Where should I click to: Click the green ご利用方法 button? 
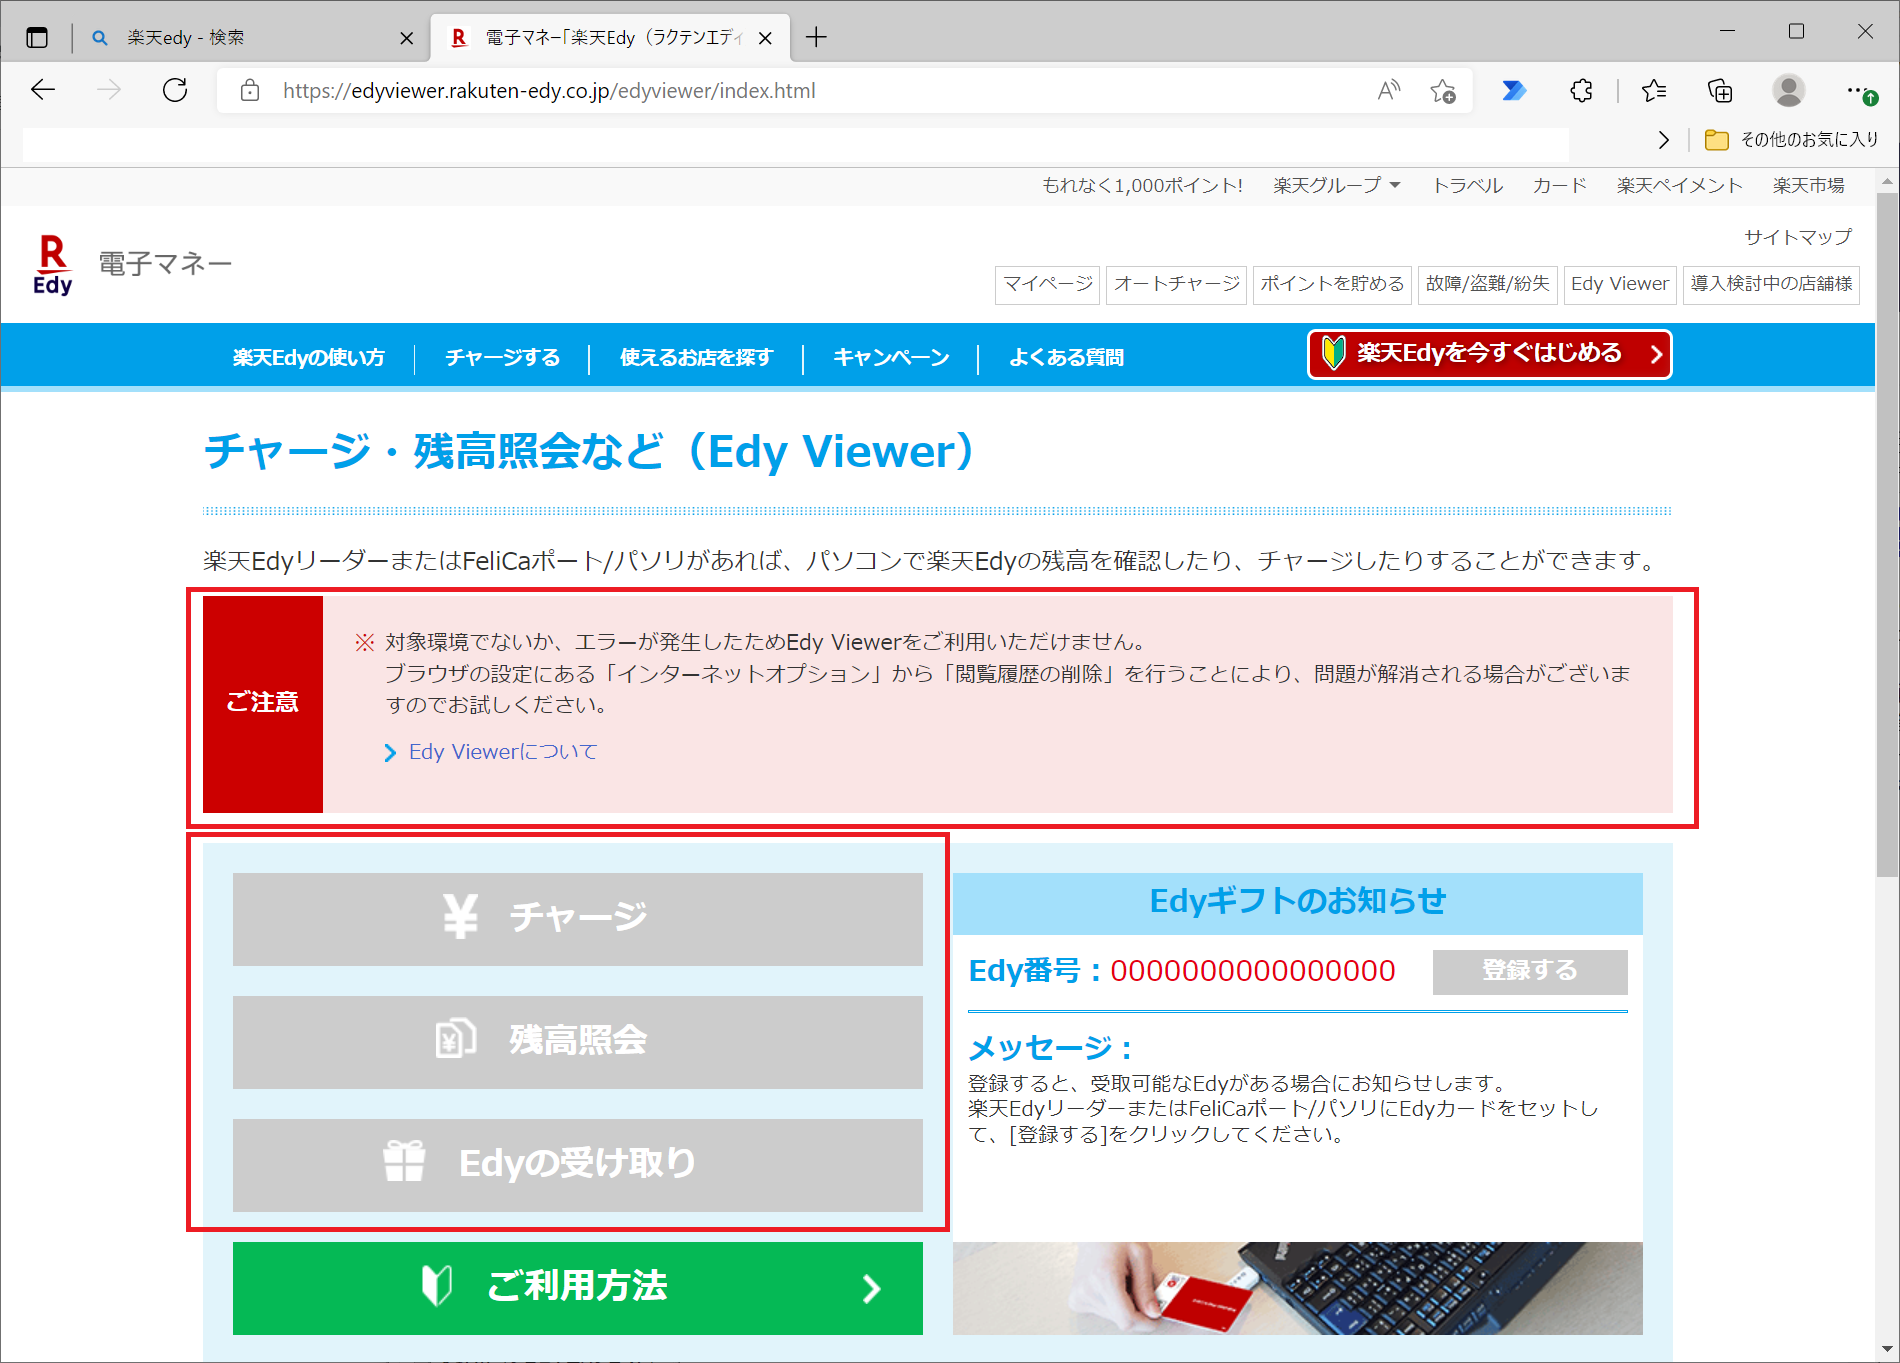tap(577, 1288)
